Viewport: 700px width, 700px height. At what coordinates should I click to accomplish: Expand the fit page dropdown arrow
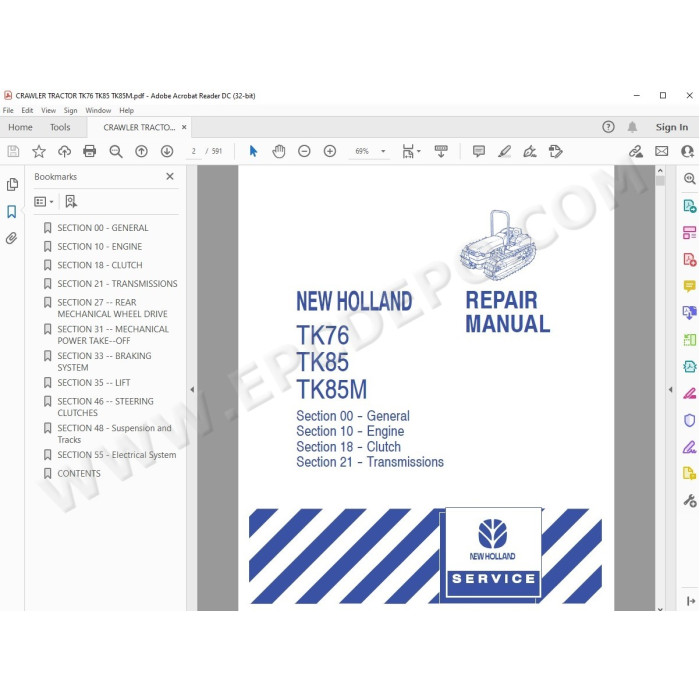point(418,151)
